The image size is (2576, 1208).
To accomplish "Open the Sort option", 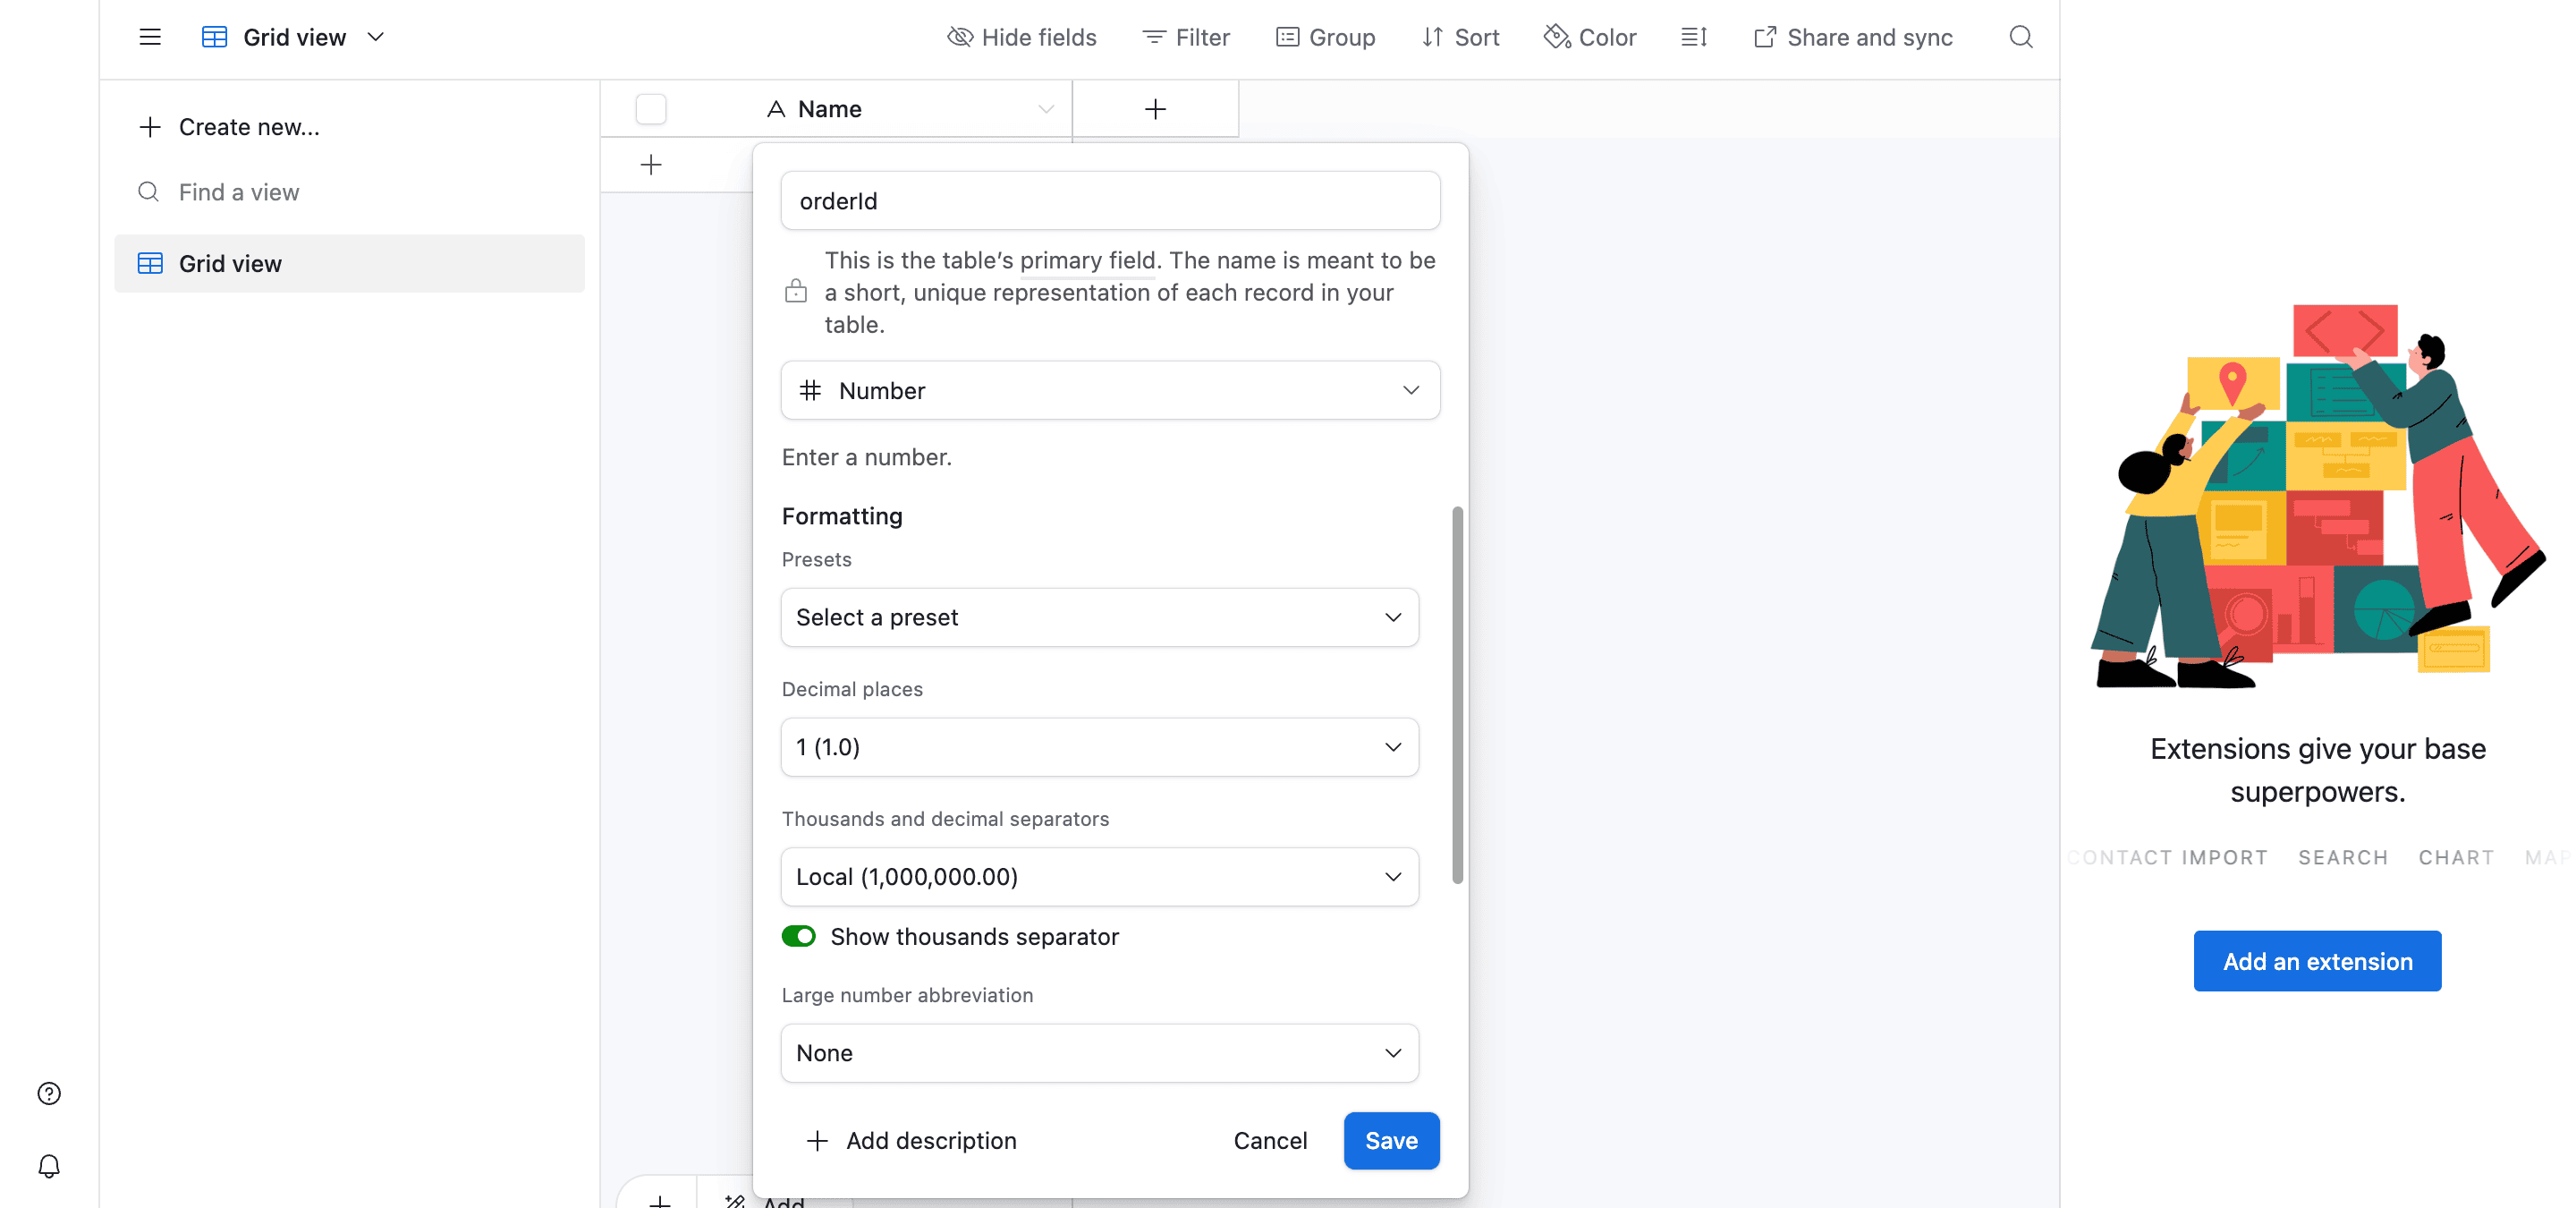I will [1460, 37].
